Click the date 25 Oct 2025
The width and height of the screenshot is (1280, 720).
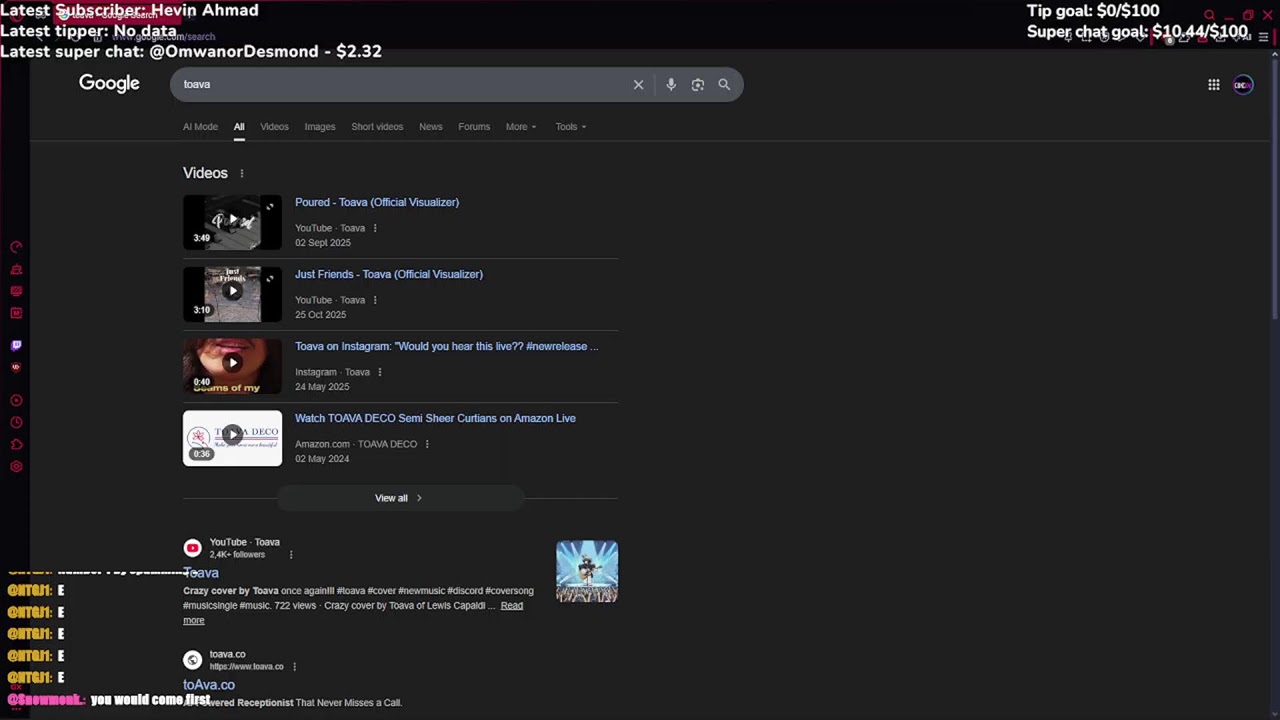point(320,315)
